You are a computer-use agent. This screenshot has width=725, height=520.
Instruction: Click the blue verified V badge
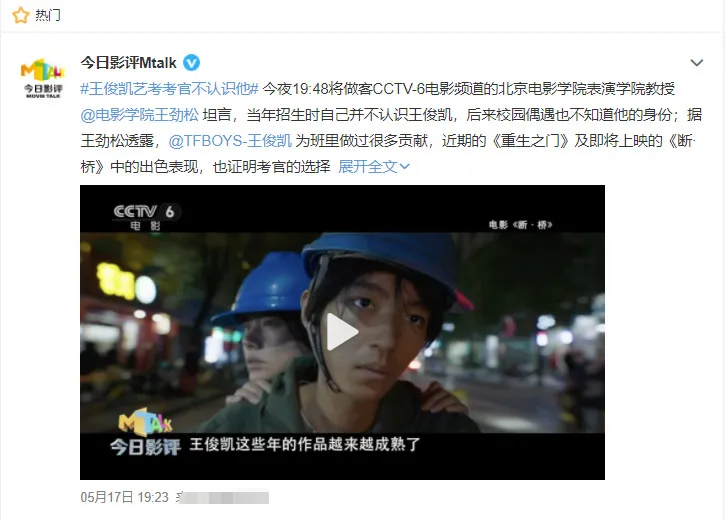click(x=192, y=63)
